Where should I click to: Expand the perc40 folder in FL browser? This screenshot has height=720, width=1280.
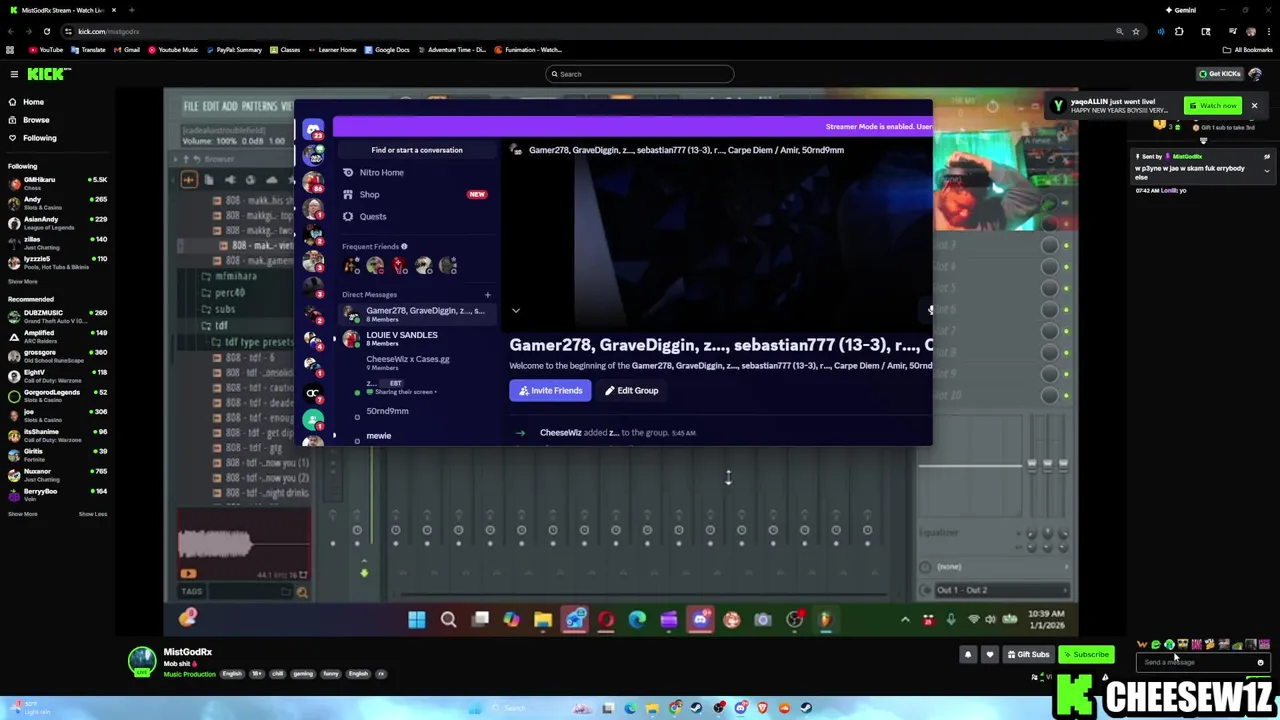(x=229, y=293)
